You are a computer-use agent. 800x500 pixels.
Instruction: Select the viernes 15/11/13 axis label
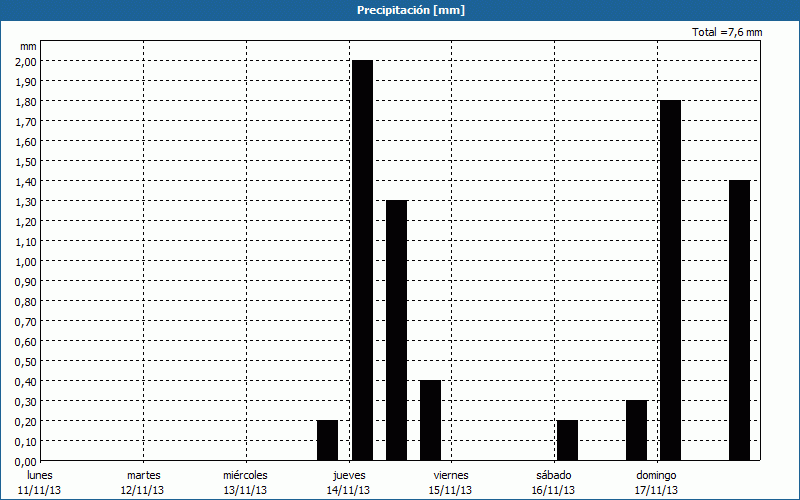451,482
